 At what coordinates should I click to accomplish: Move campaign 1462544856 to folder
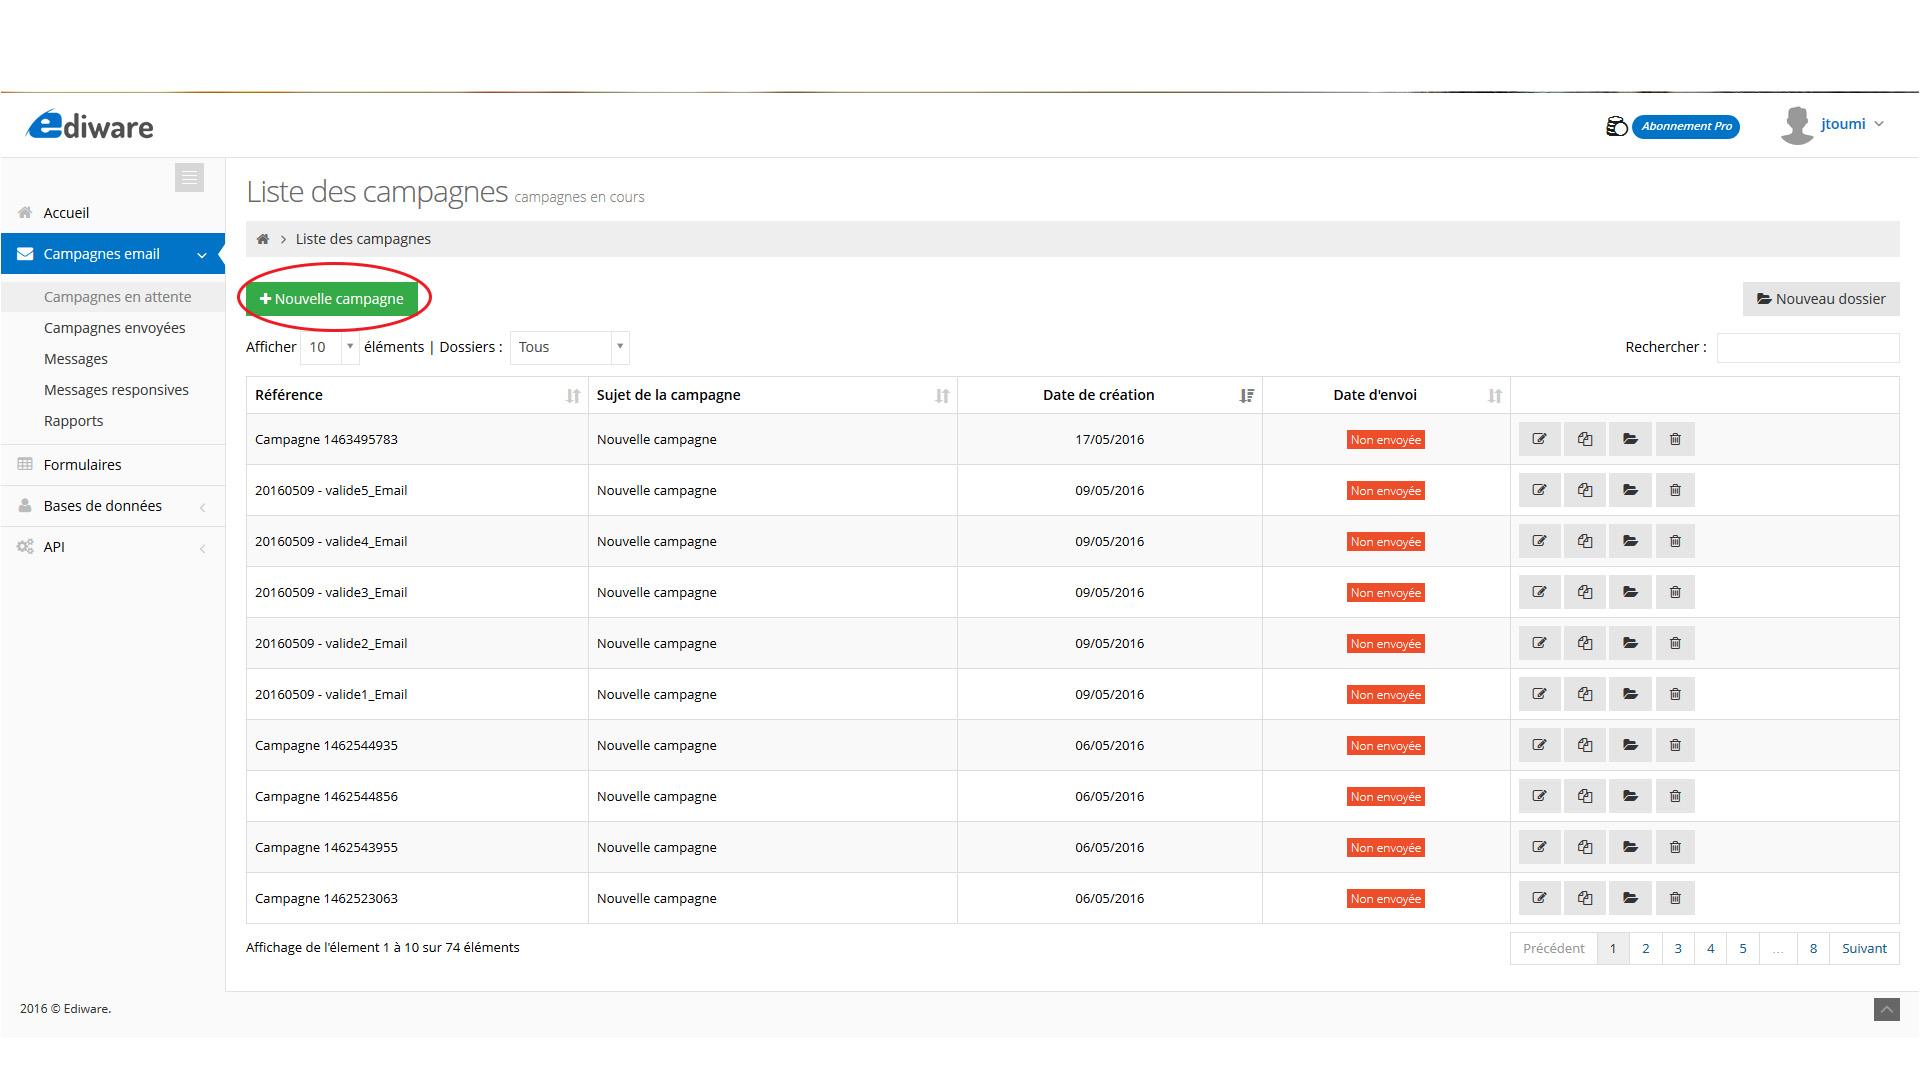click(1630, 796)
